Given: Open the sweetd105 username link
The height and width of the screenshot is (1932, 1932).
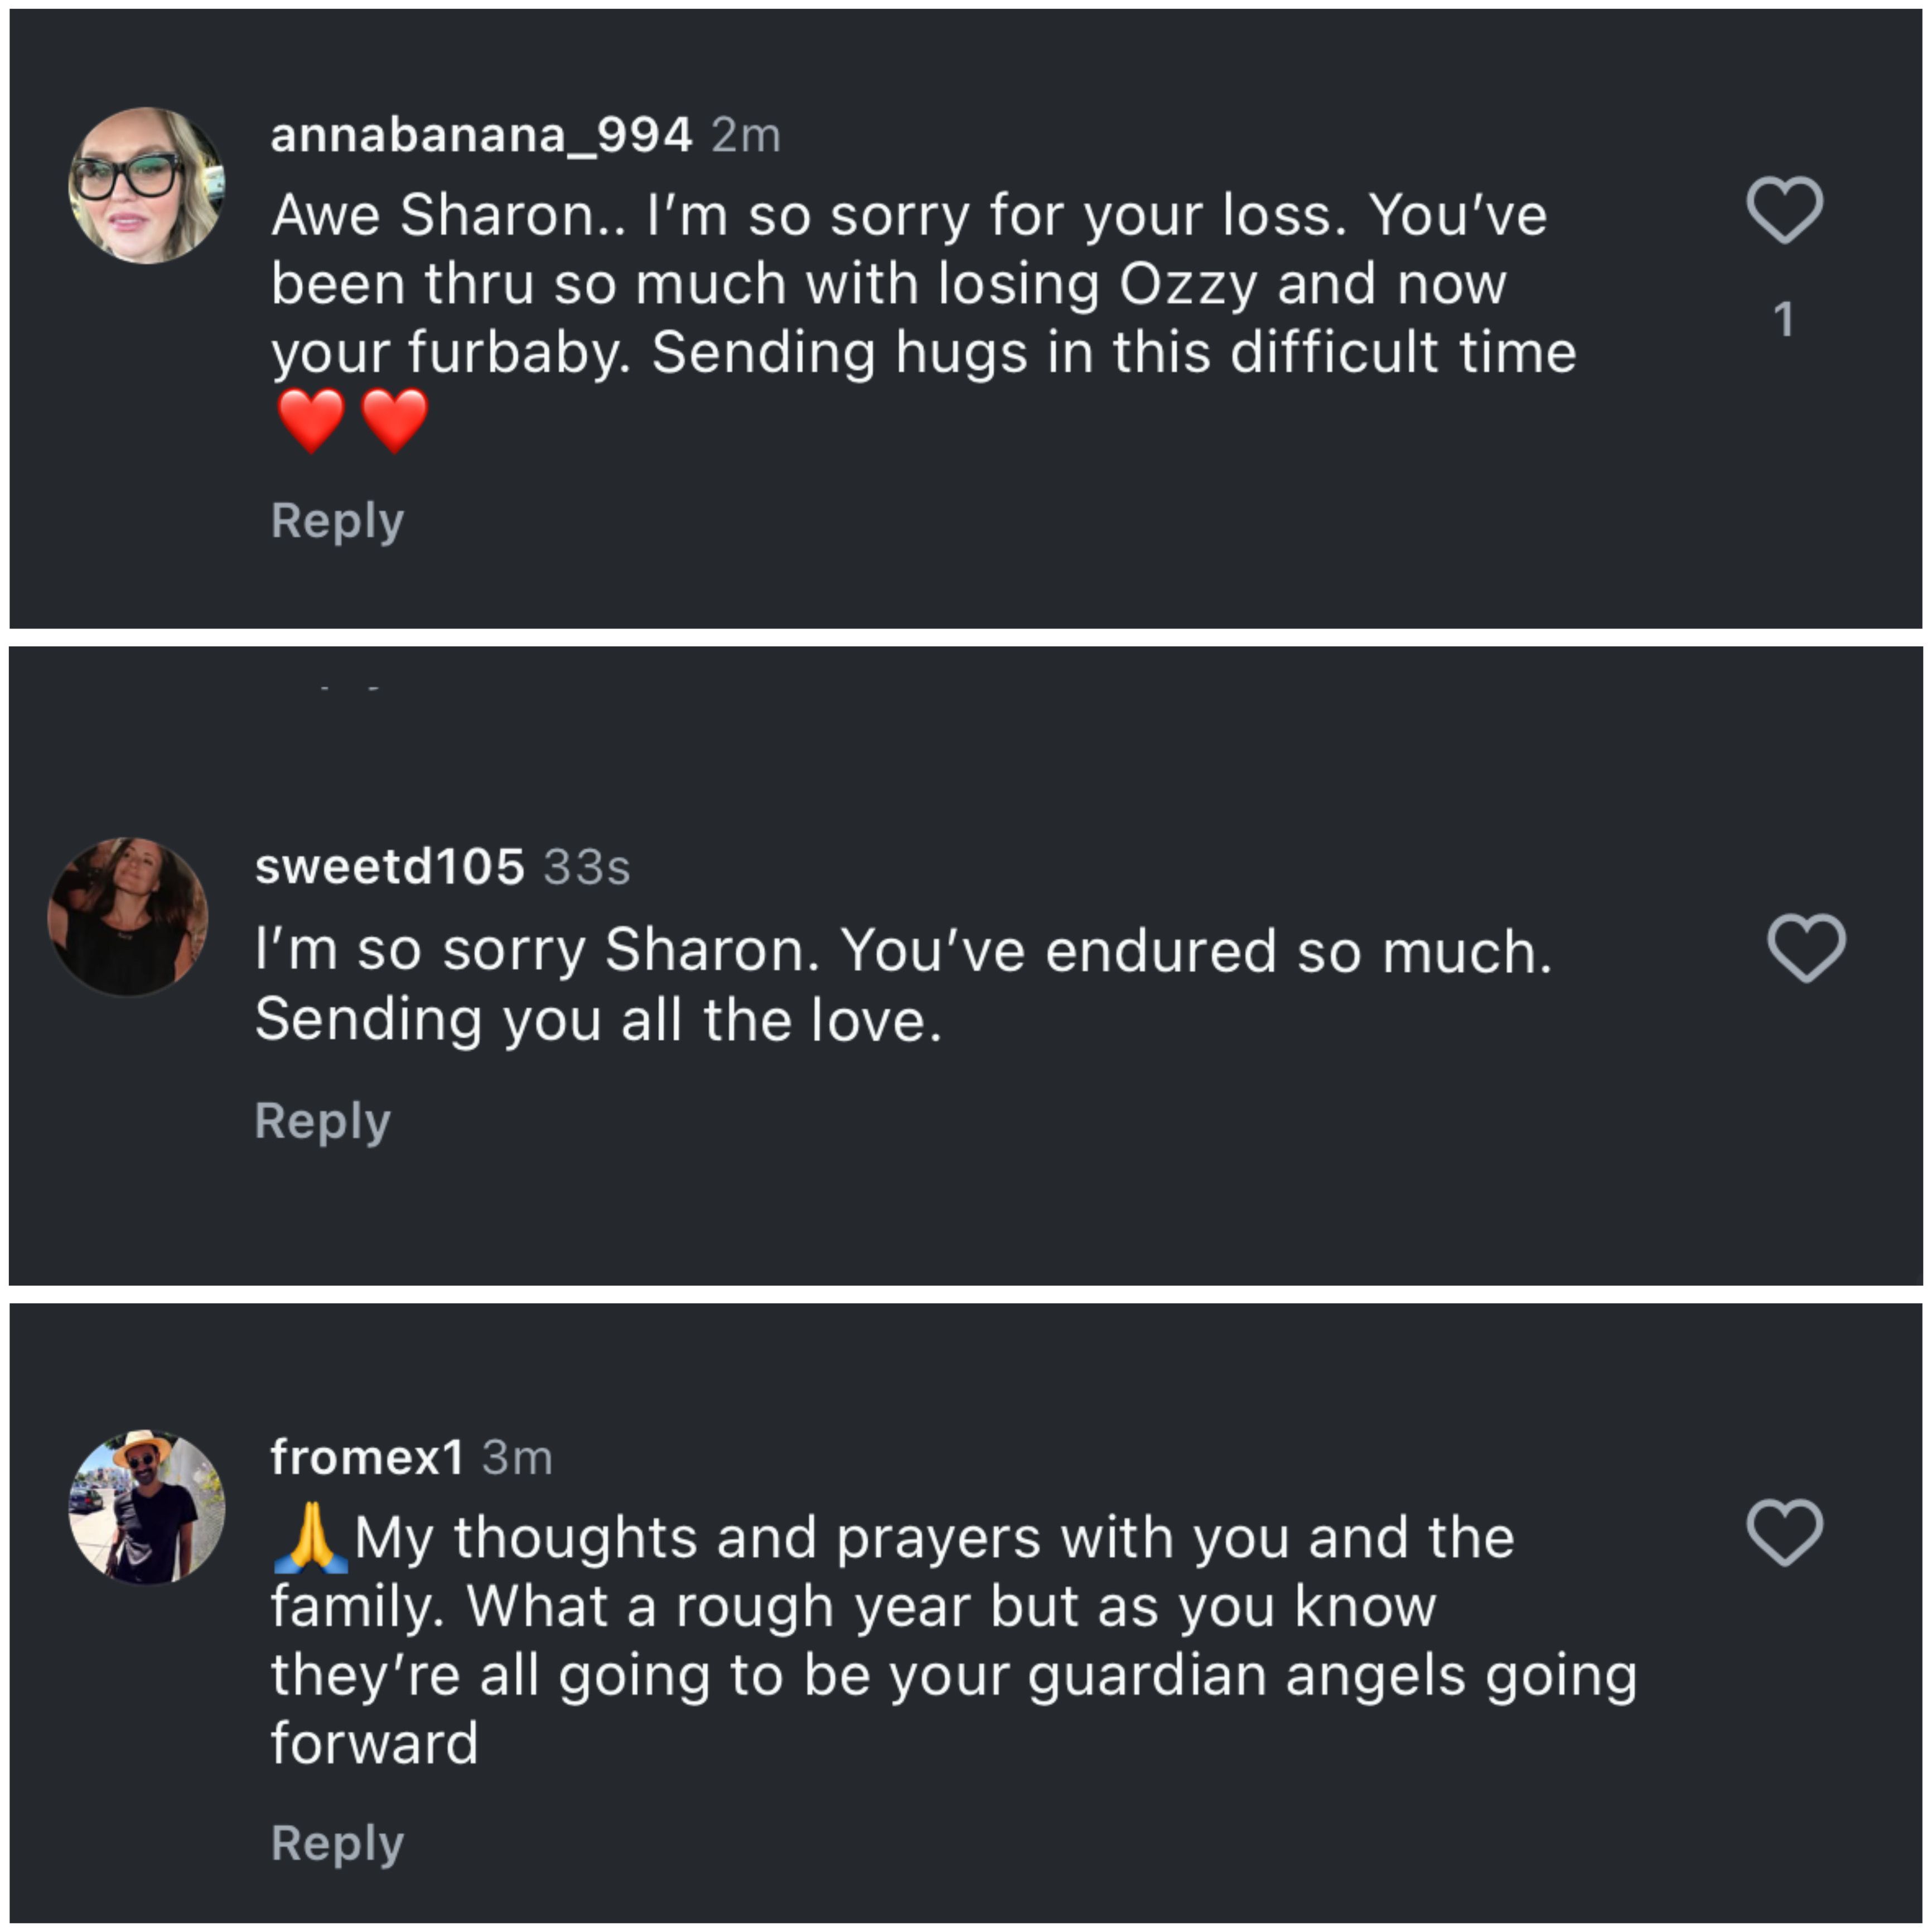Looking at the screenshot, I should pyautogui.click(x=389, y=866).
